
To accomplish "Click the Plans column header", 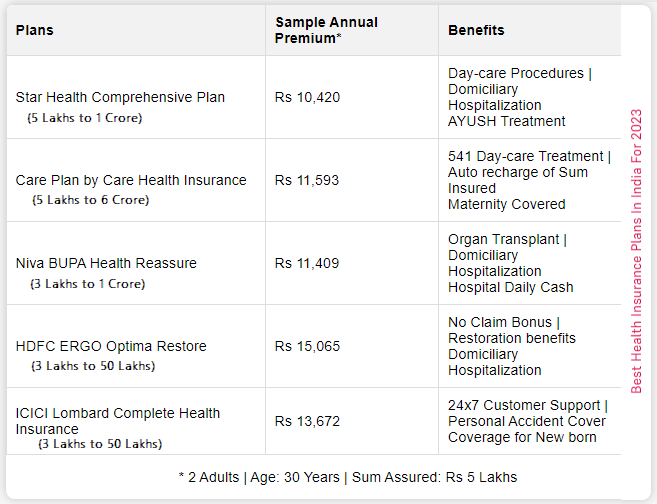I will click(x=34, y=30).
